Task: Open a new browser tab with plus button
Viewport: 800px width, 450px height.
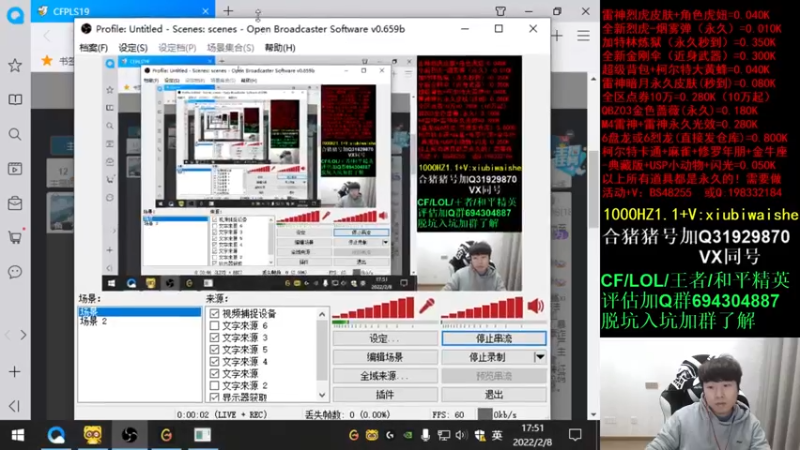Action: click(x=228, y=11)
